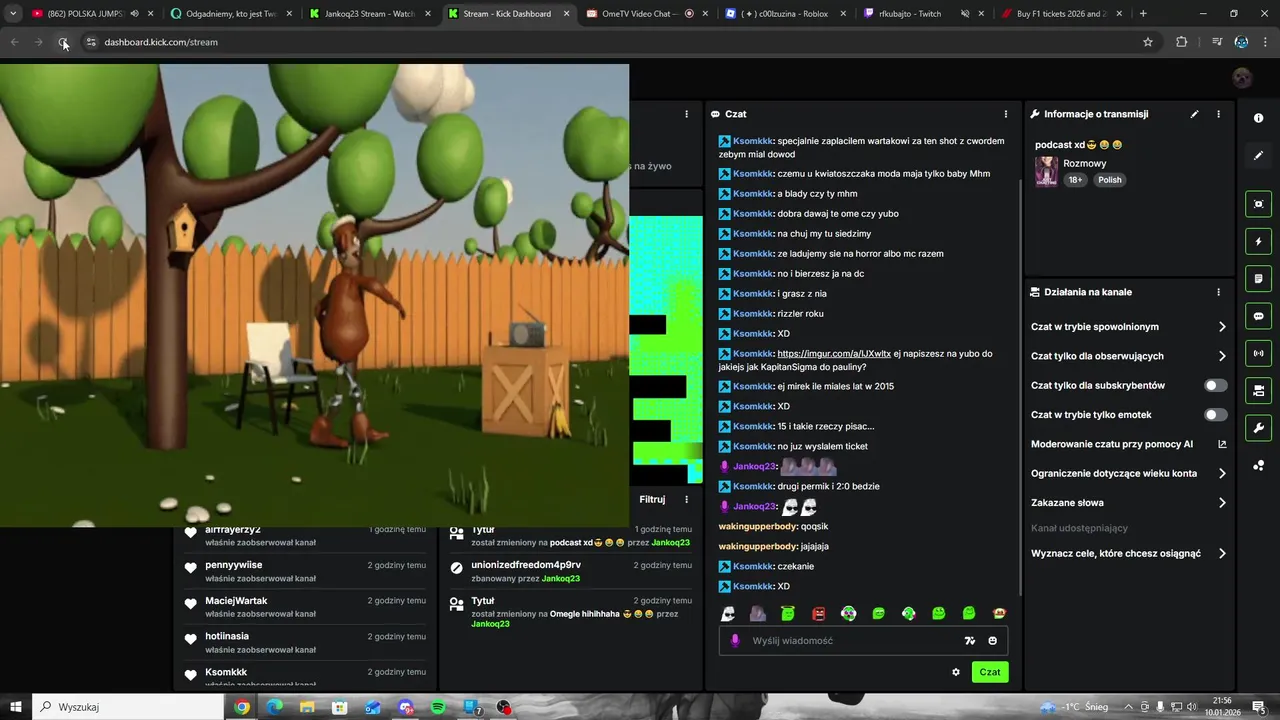
Task: Toggle the stream preview widget icon
Action: pos(1258,204)
